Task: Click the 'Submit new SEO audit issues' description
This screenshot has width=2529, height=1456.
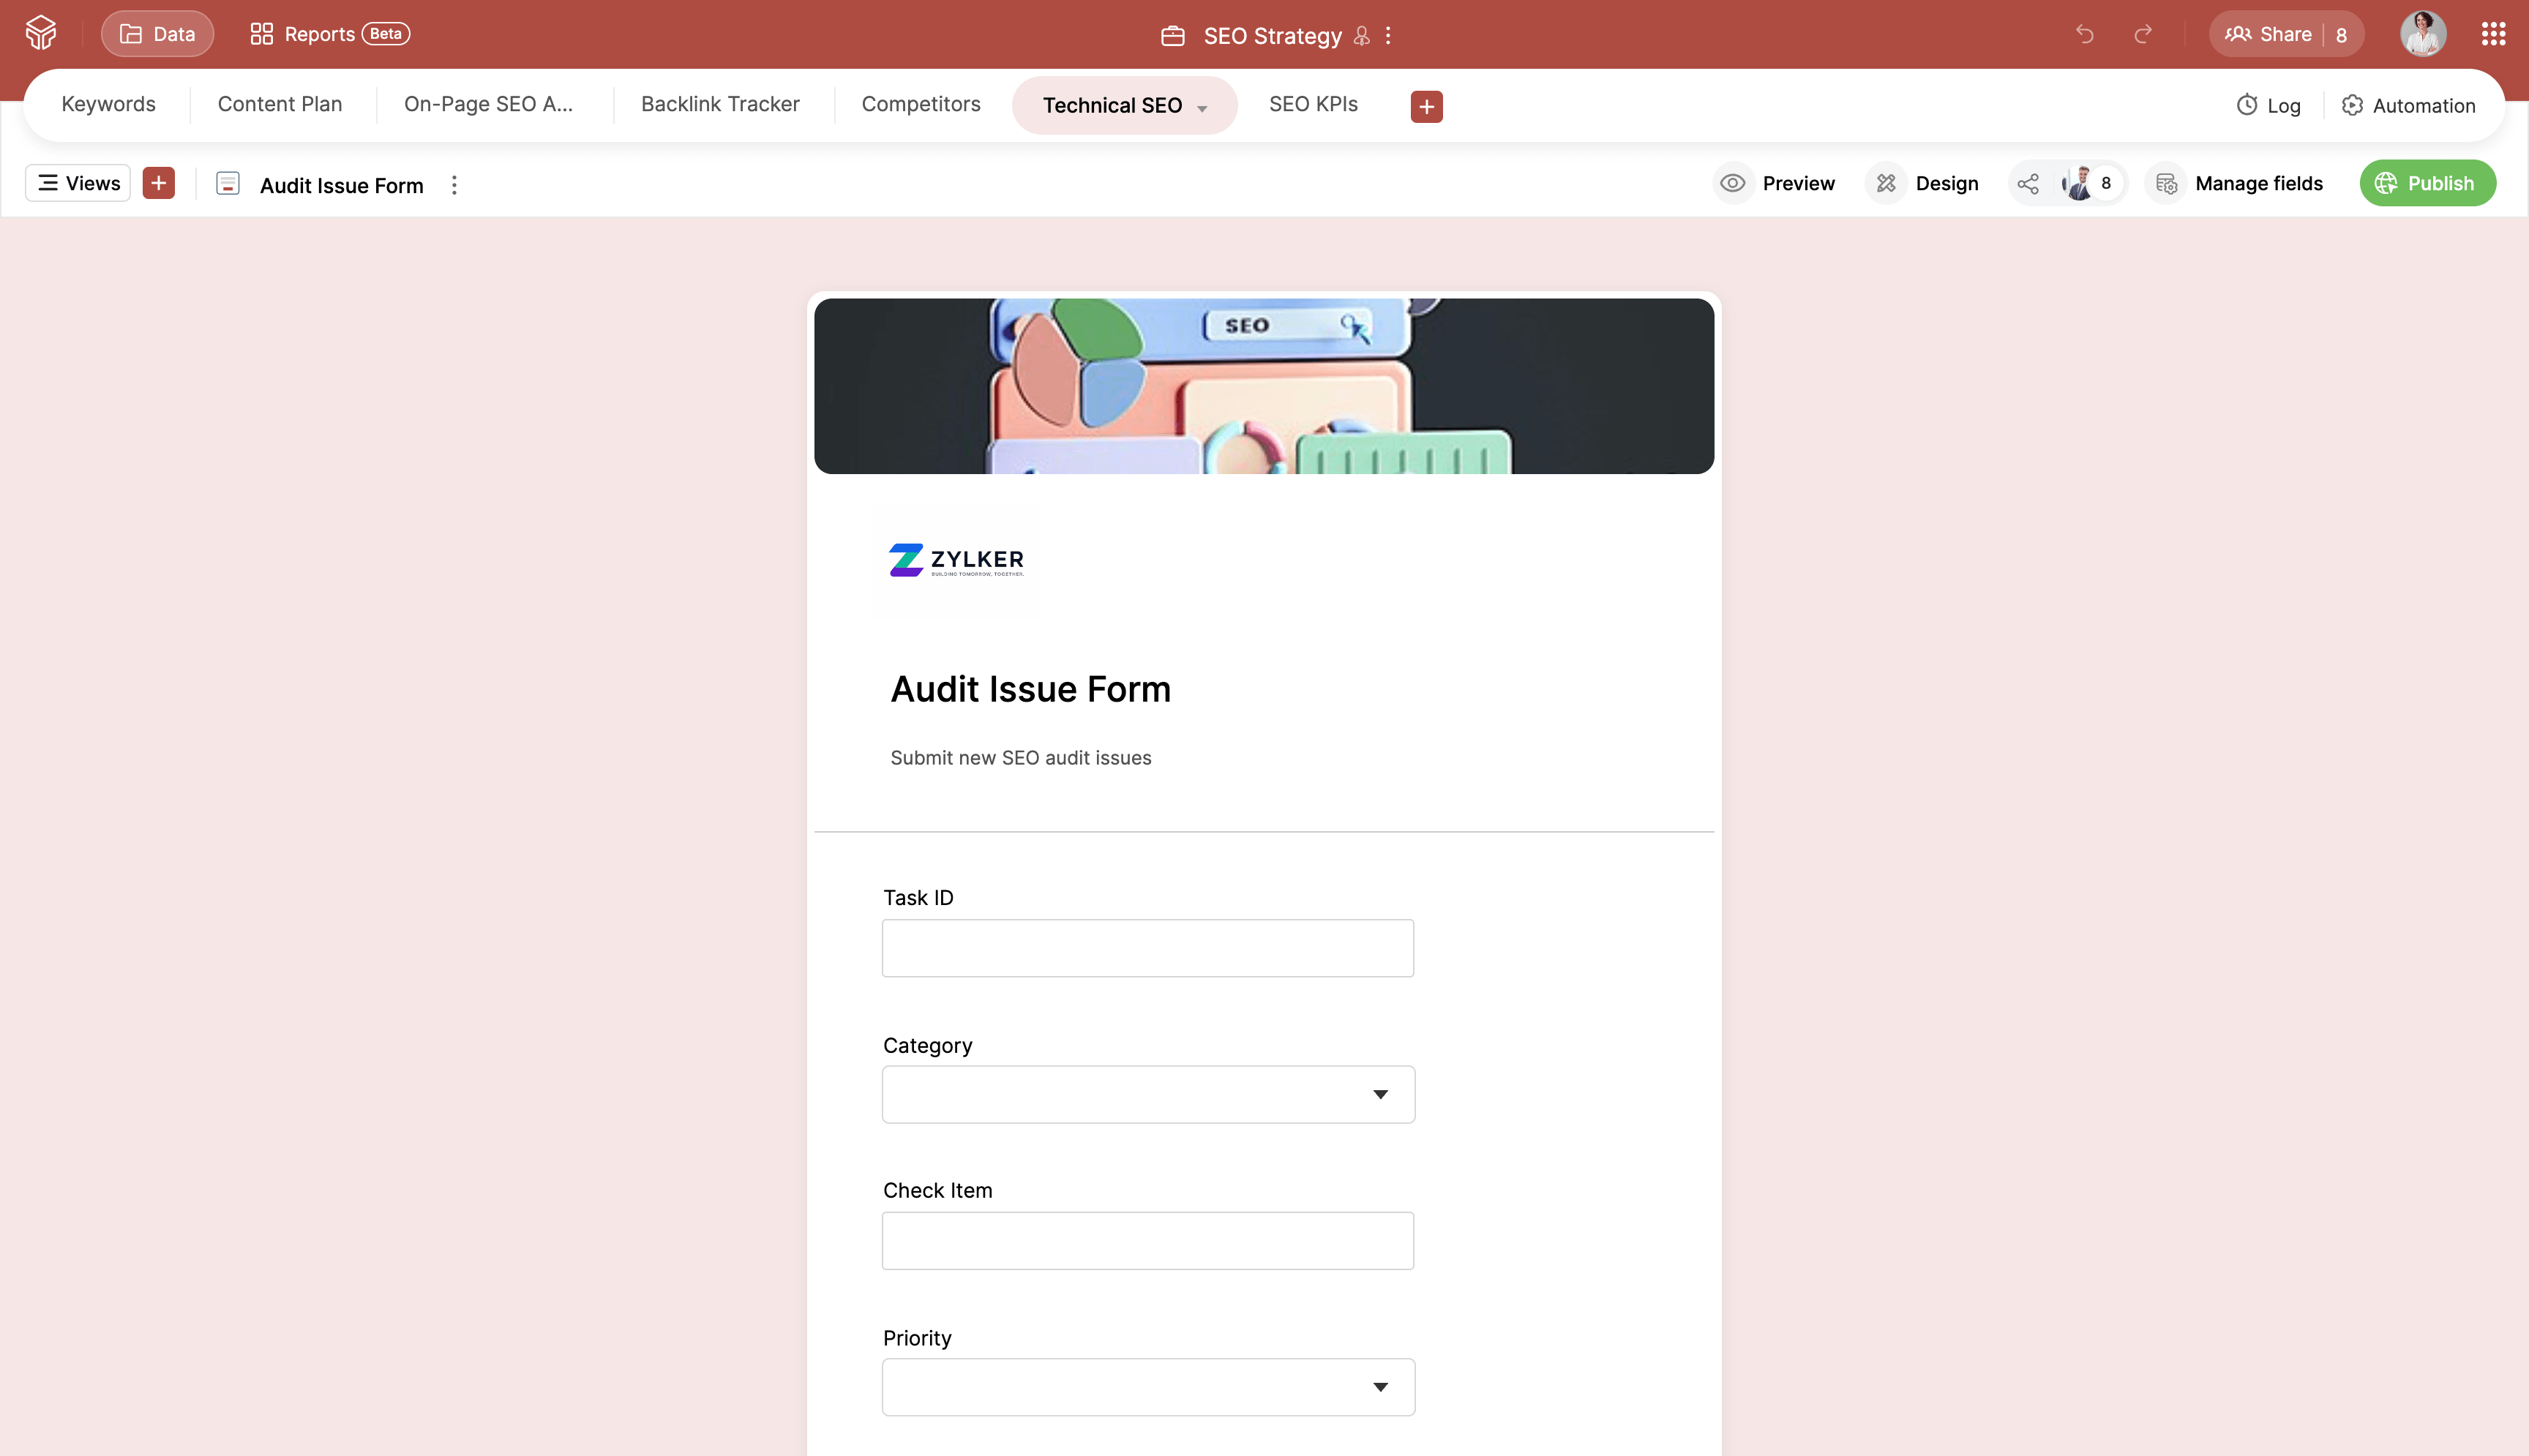Action: click(1021, 758)
